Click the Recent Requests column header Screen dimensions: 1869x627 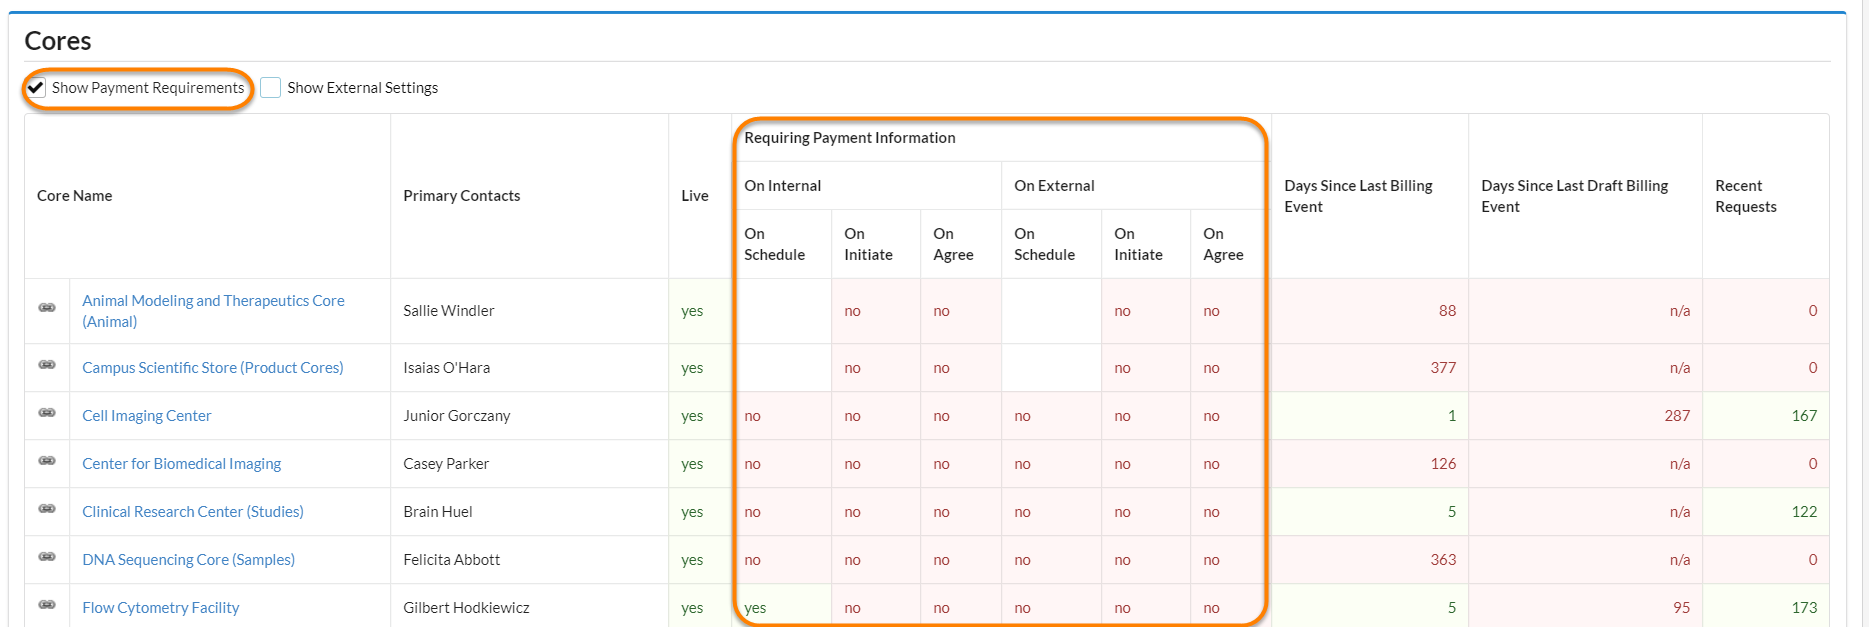[1745, 196]
